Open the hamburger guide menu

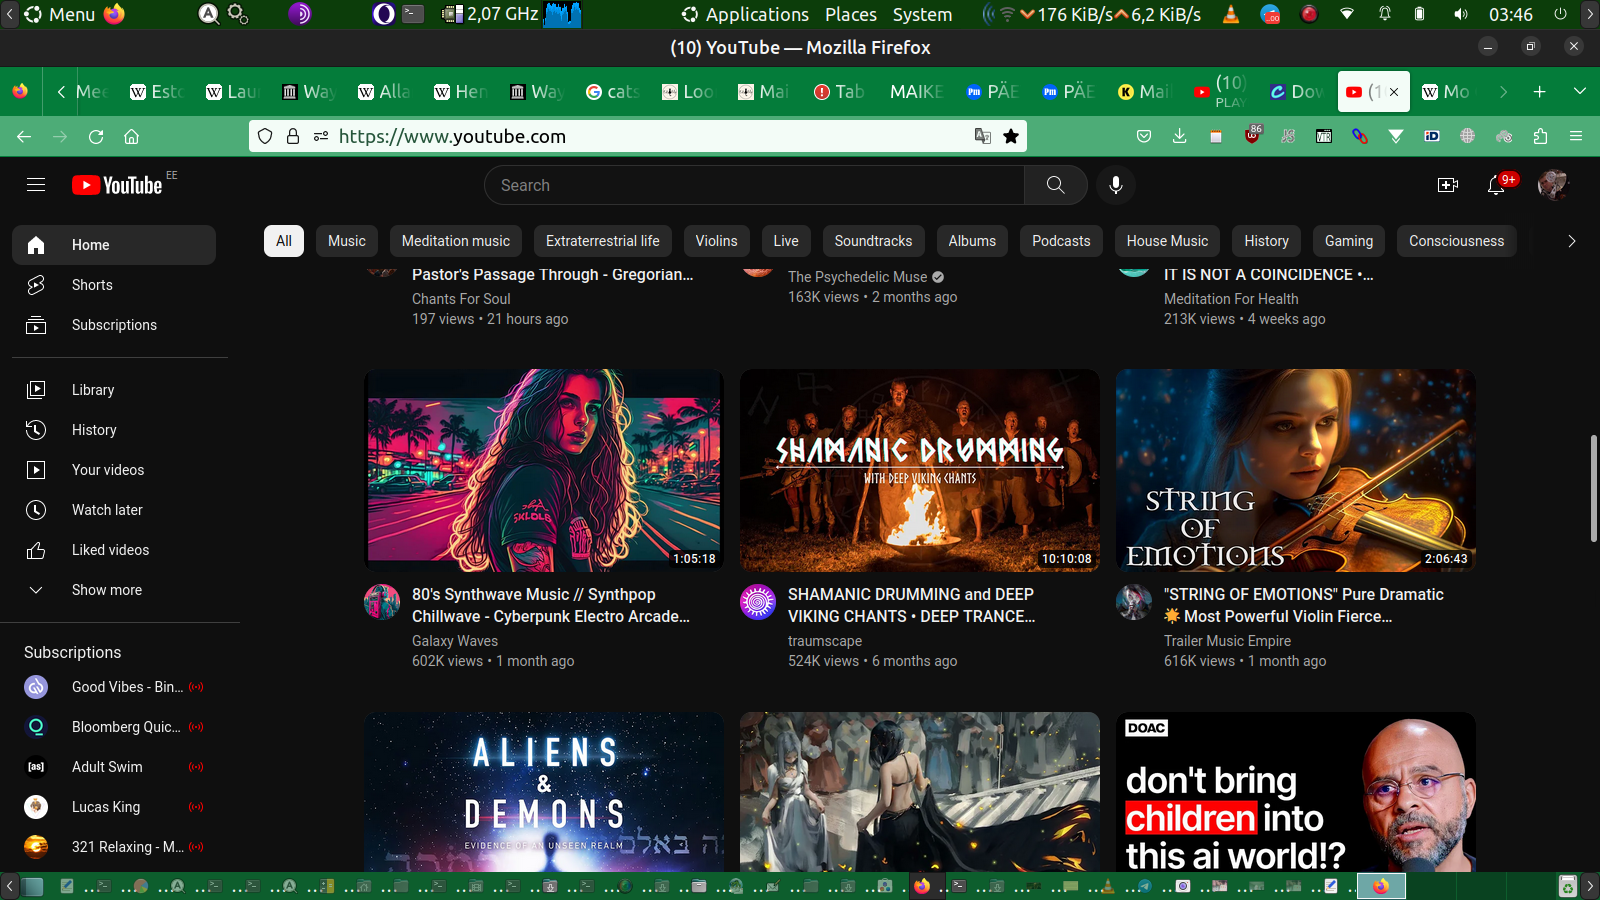(x=36, y=185)
